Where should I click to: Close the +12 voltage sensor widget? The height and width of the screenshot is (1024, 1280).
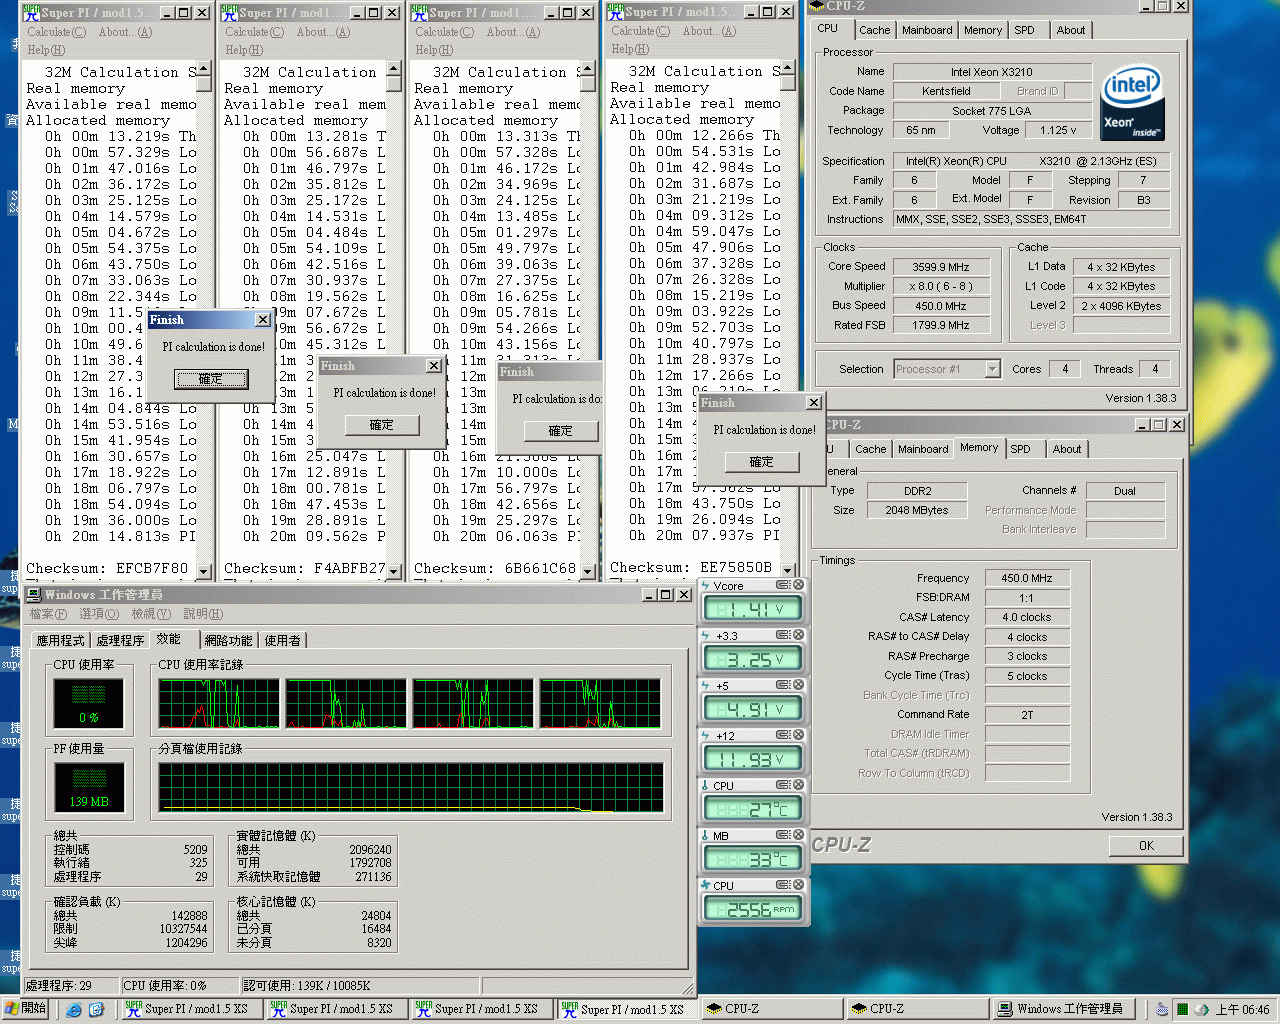[x=798, y=735]
